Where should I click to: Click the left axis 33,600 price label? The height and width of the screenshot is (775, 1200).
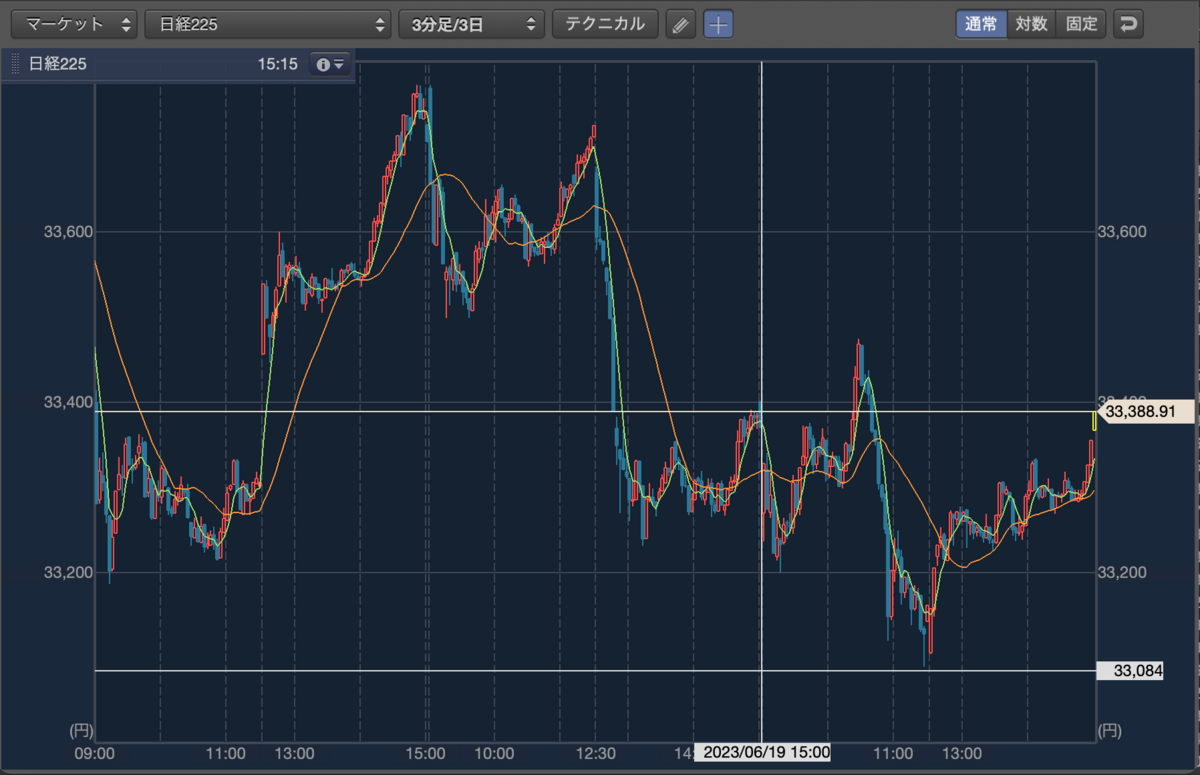tap(69, 232)
